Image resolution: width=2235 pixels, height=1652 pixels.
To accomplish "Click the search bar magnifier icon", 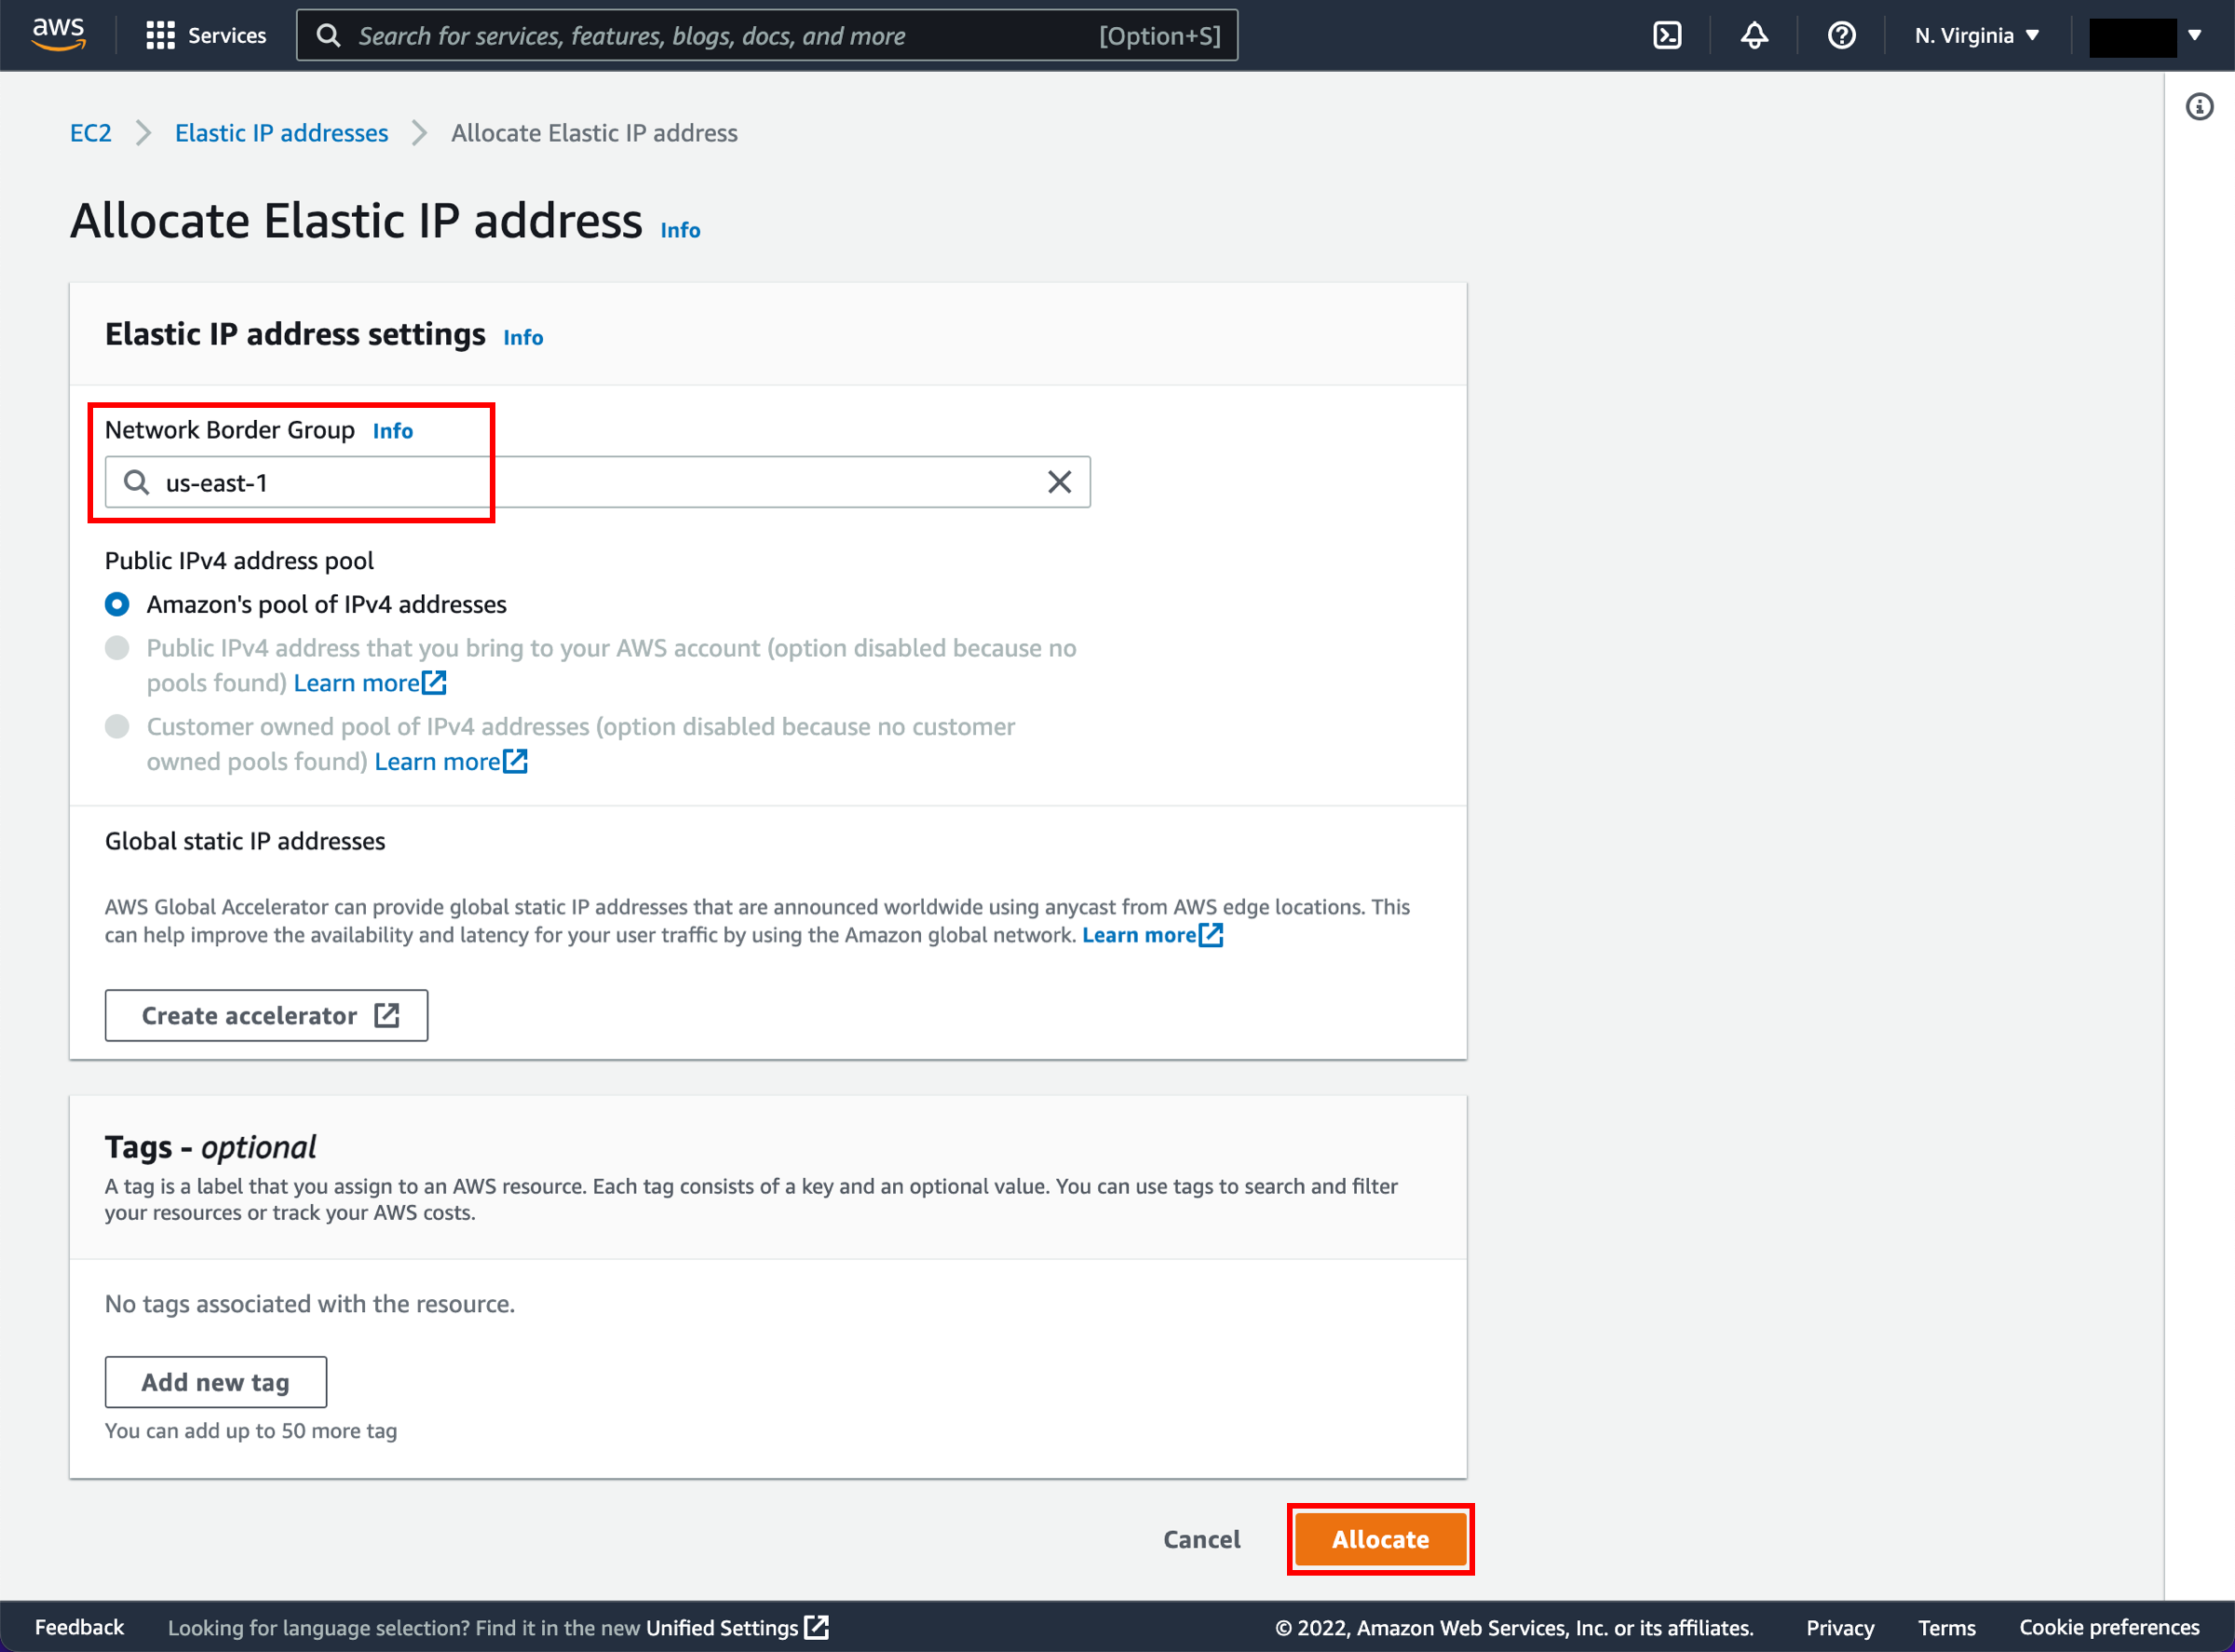I will [328, 36].
